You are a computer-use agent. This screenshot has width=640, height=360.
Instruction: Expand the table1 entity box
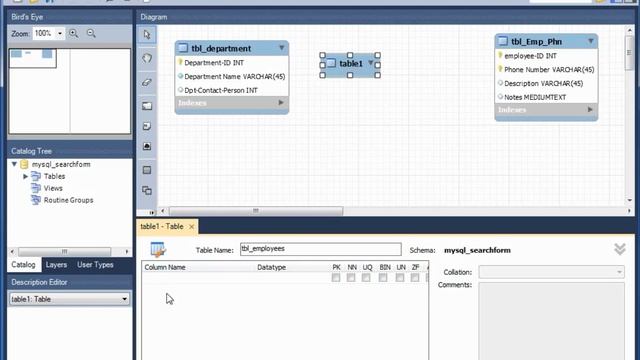pyautogui.click(x=370, y=62)
